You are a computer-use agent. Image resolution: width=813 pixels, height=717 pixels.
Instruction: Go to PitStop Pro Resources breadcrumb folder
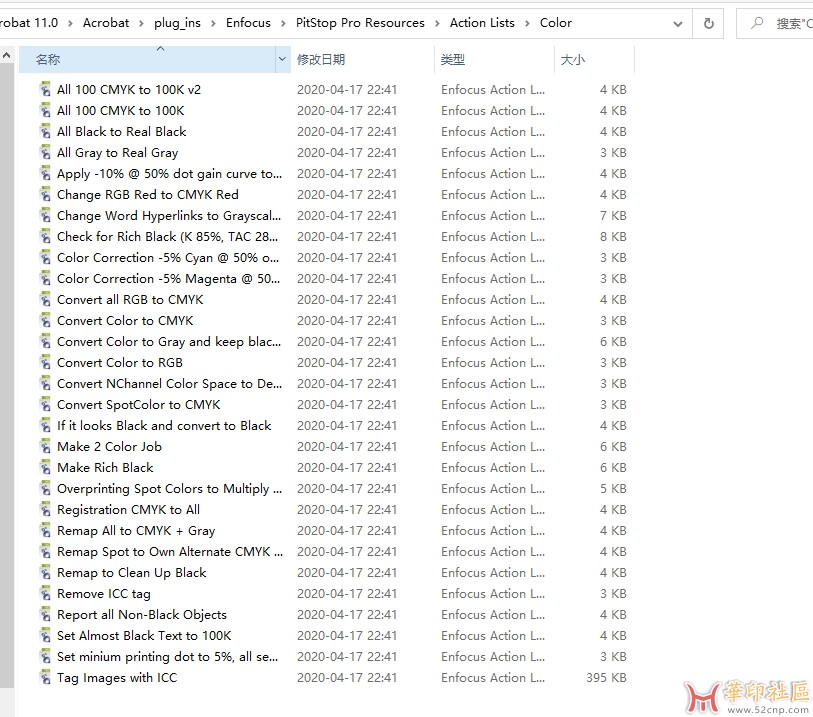[360, 23]
